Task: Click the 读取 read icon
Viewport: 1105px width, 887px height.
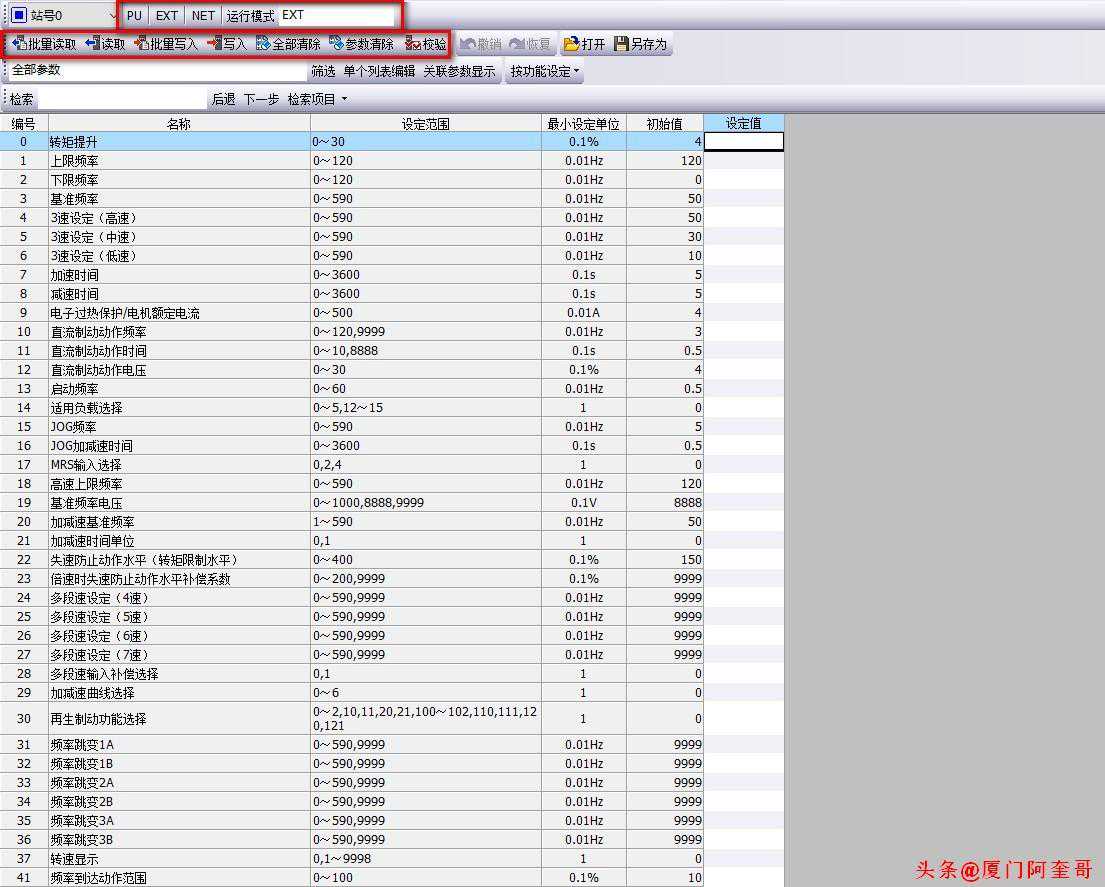Action: click(93, 44)
